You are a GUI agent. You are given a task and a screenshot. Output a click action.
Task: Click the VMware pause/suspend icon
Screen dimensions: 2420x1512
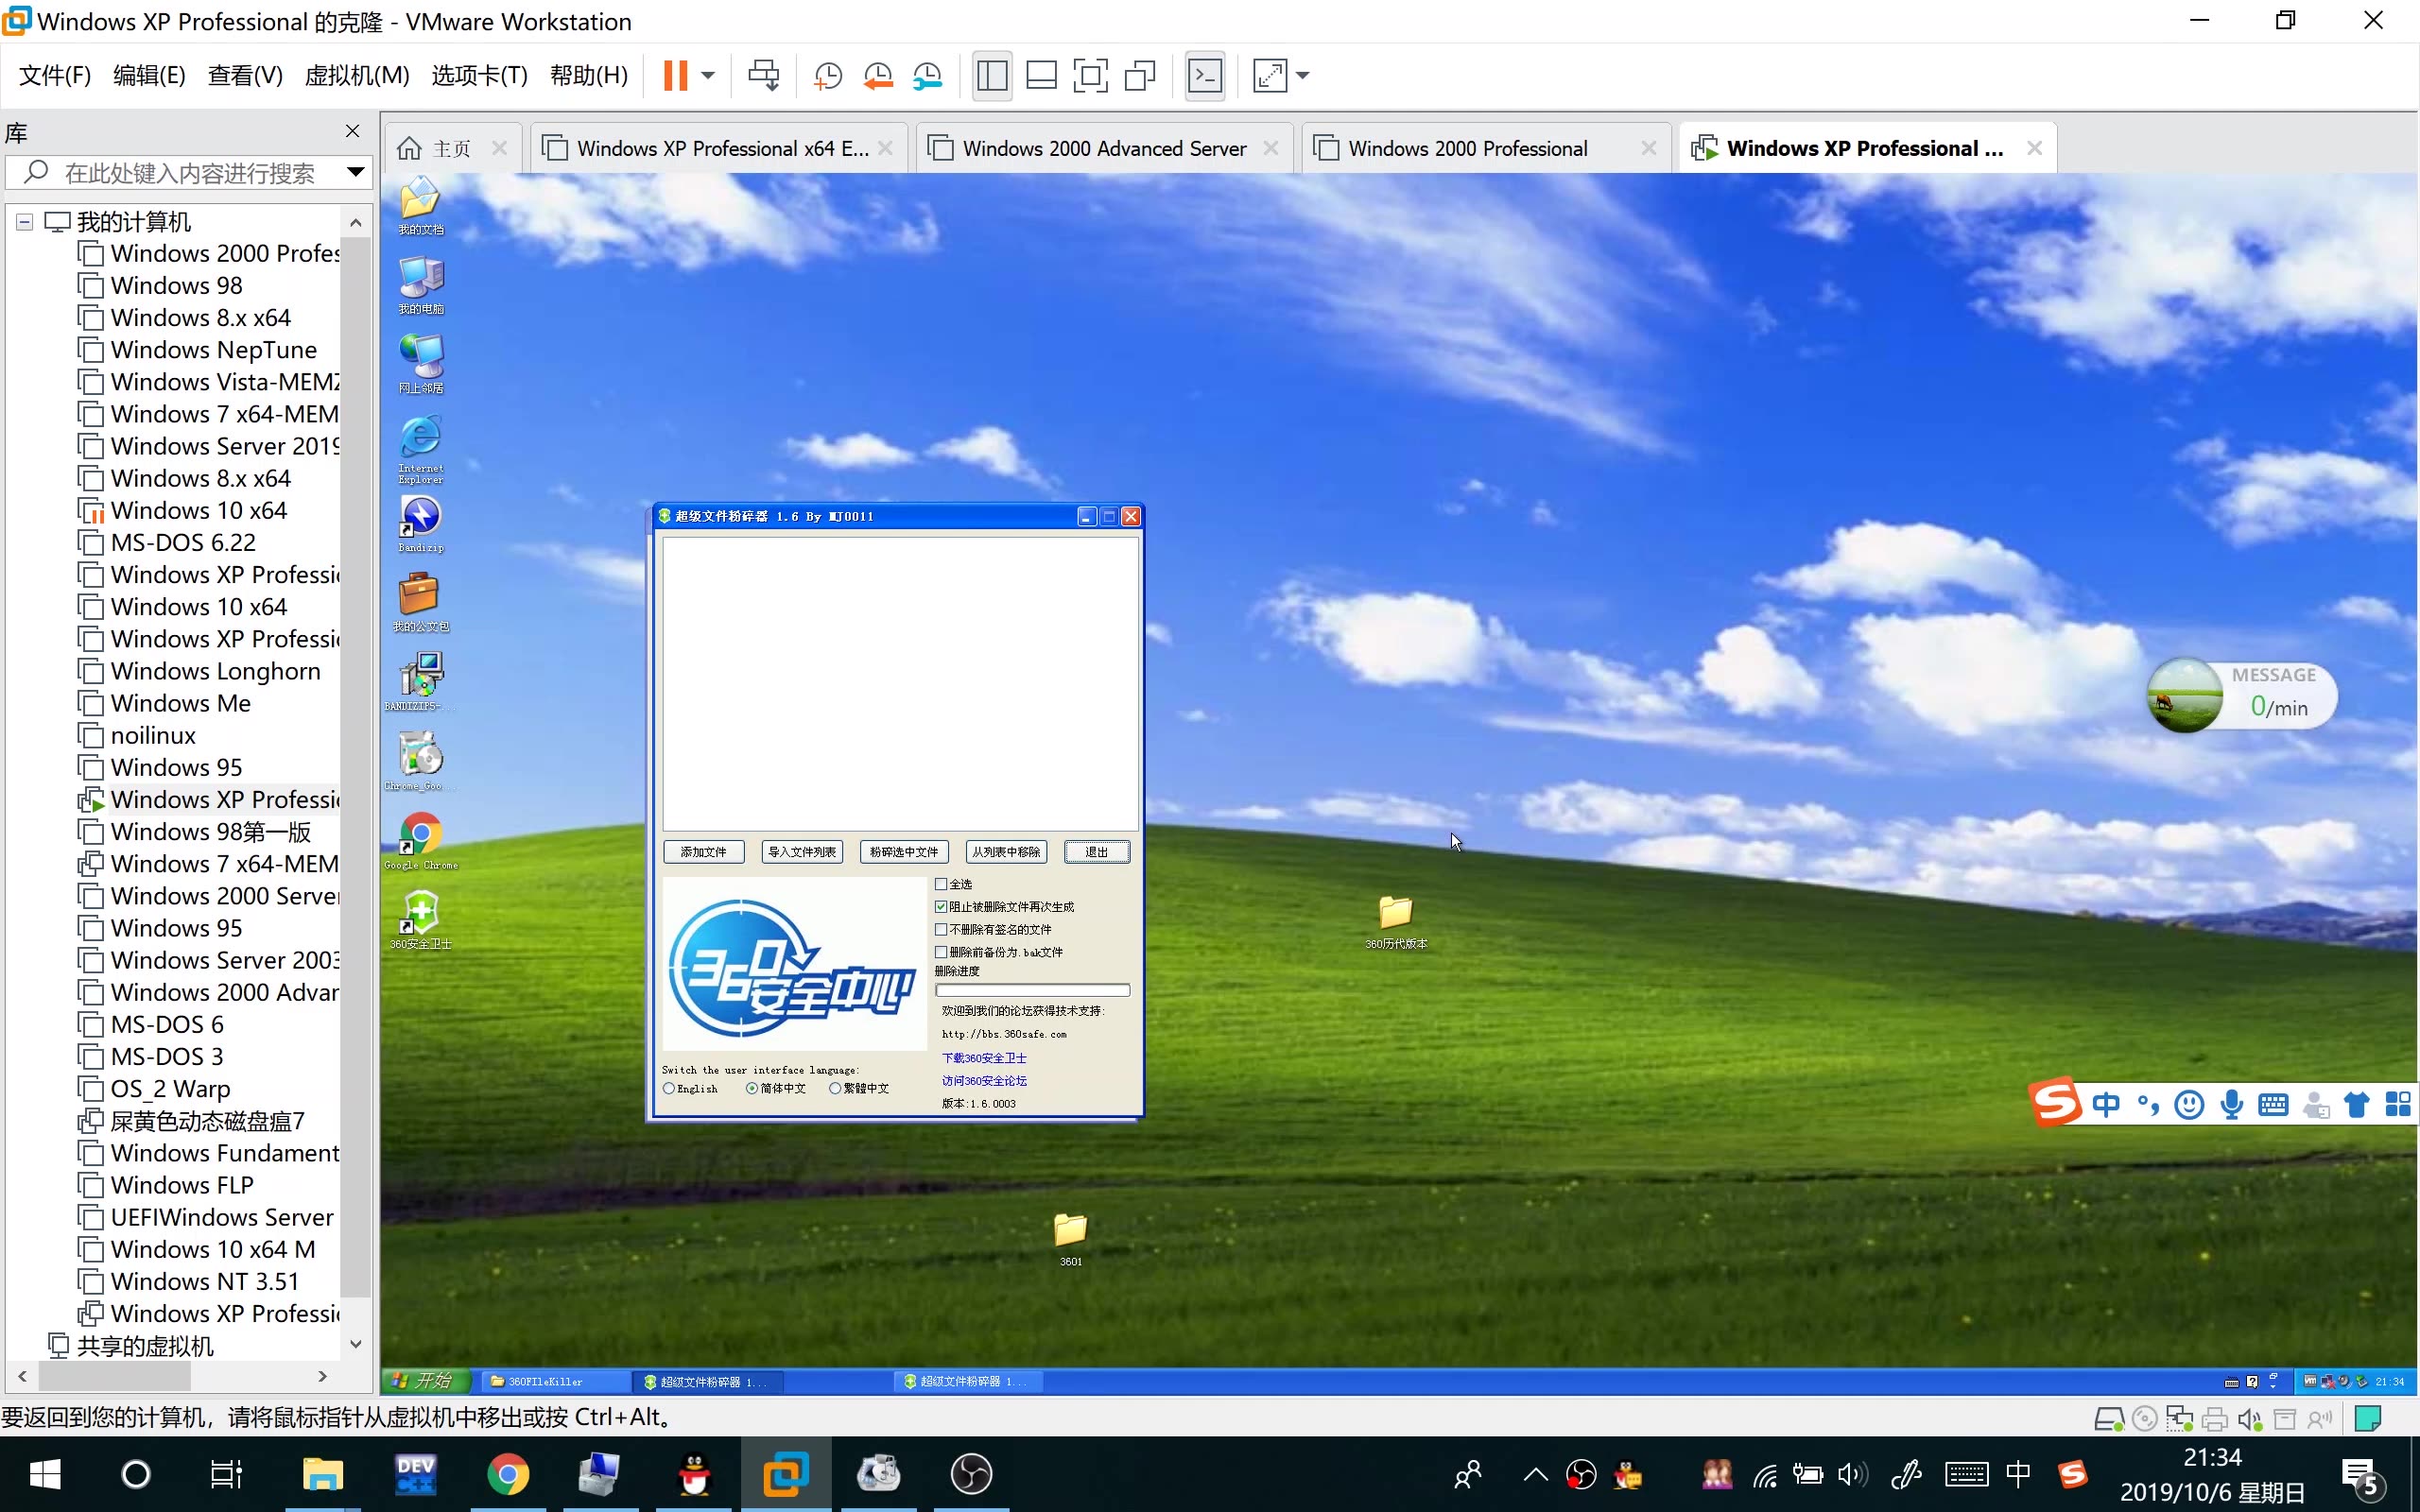click(676, 75)
